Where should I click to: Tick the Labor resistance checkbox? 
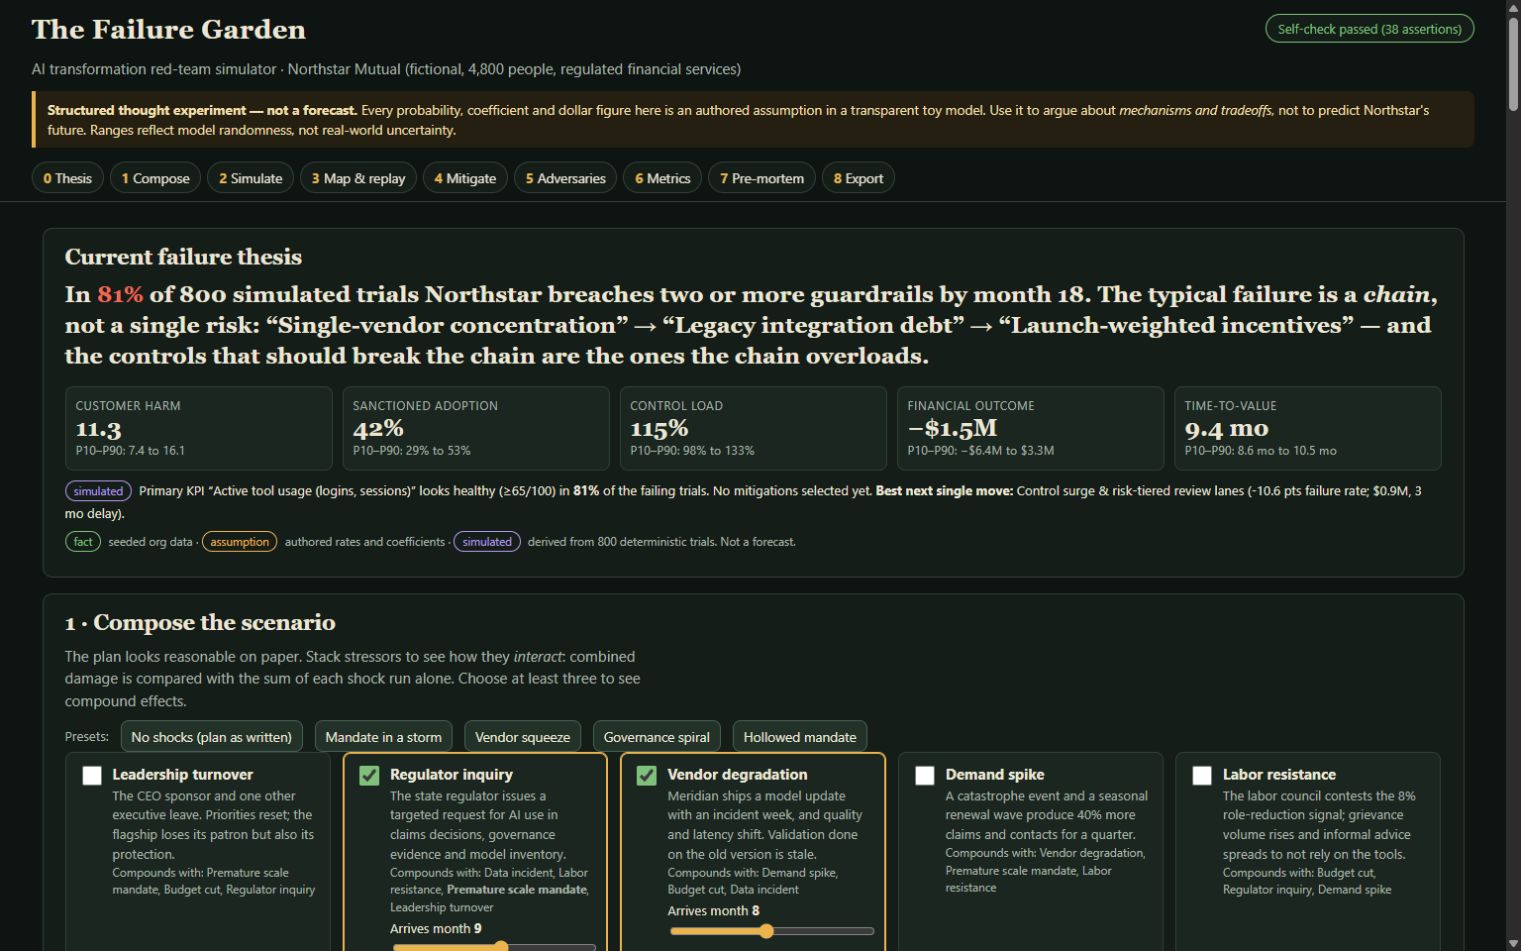1202,775
